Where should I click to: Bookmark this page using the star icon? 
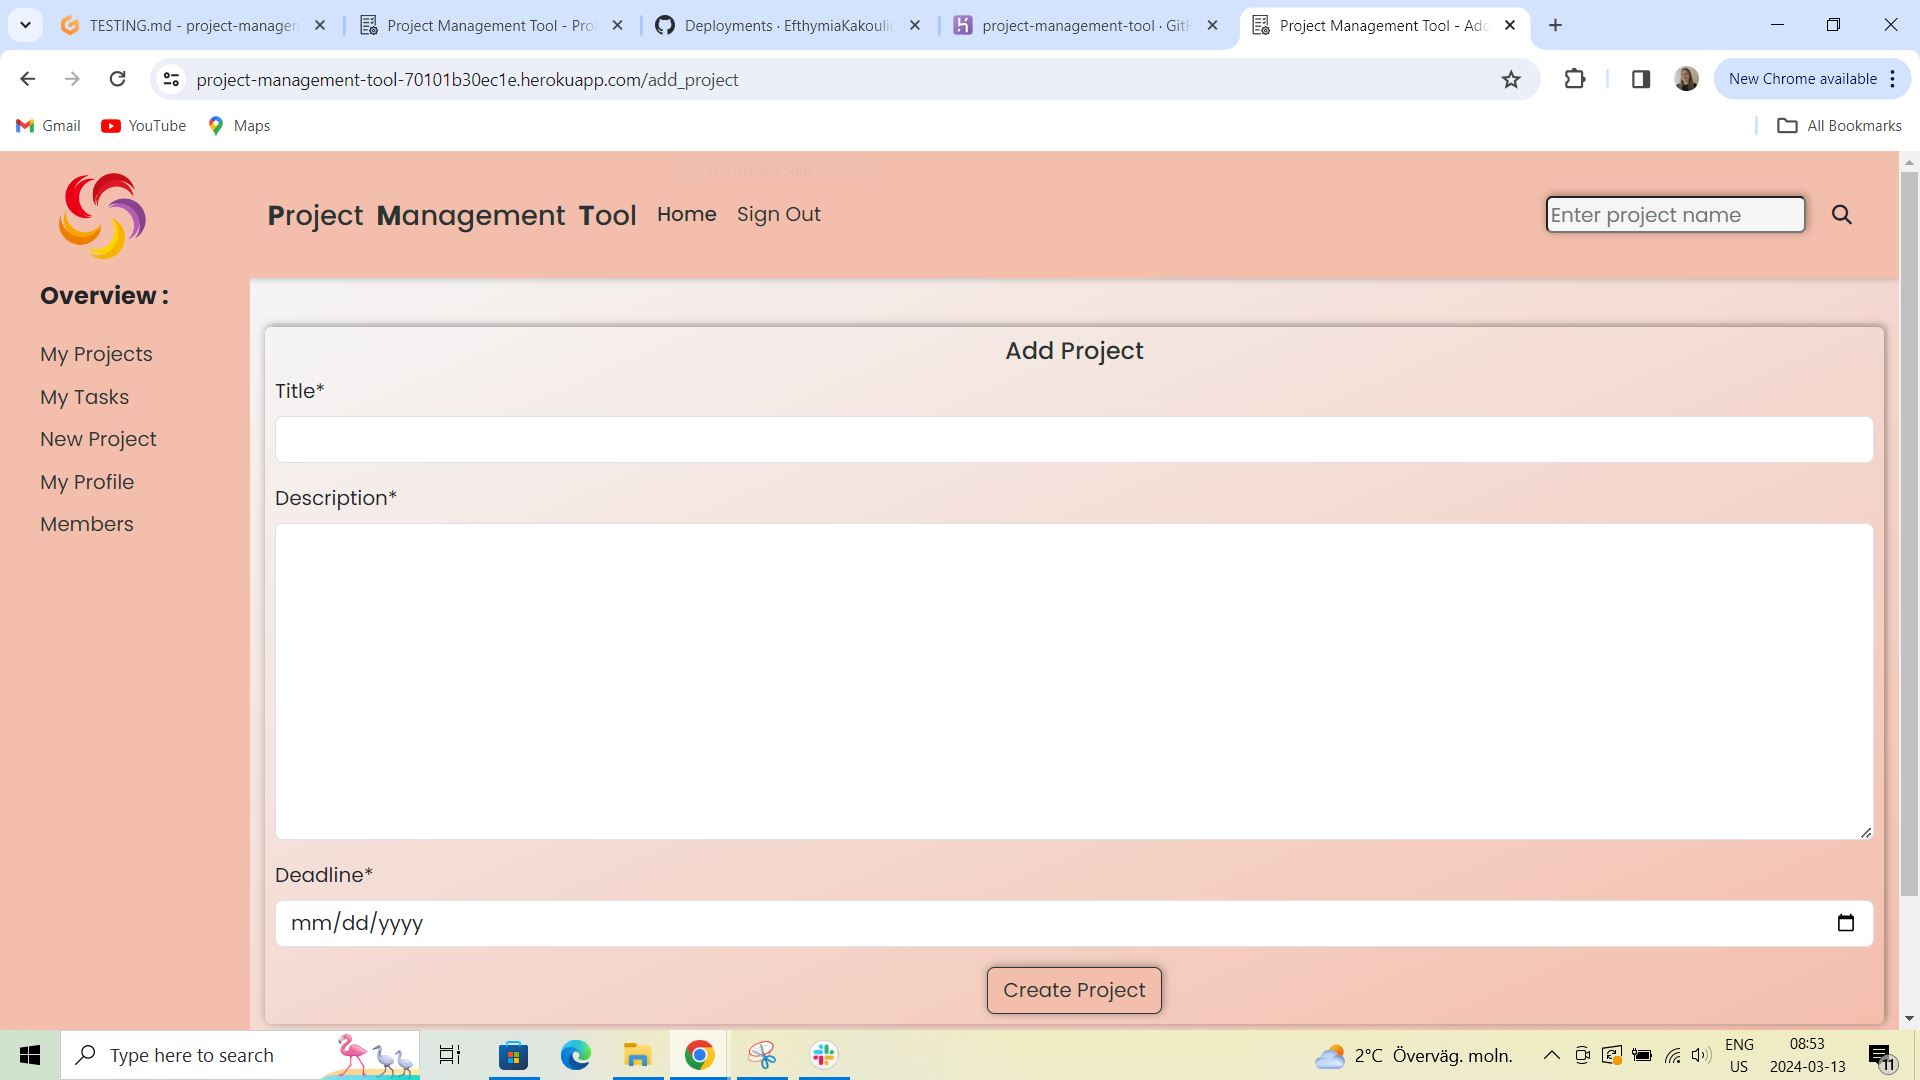pos(1511,79)
